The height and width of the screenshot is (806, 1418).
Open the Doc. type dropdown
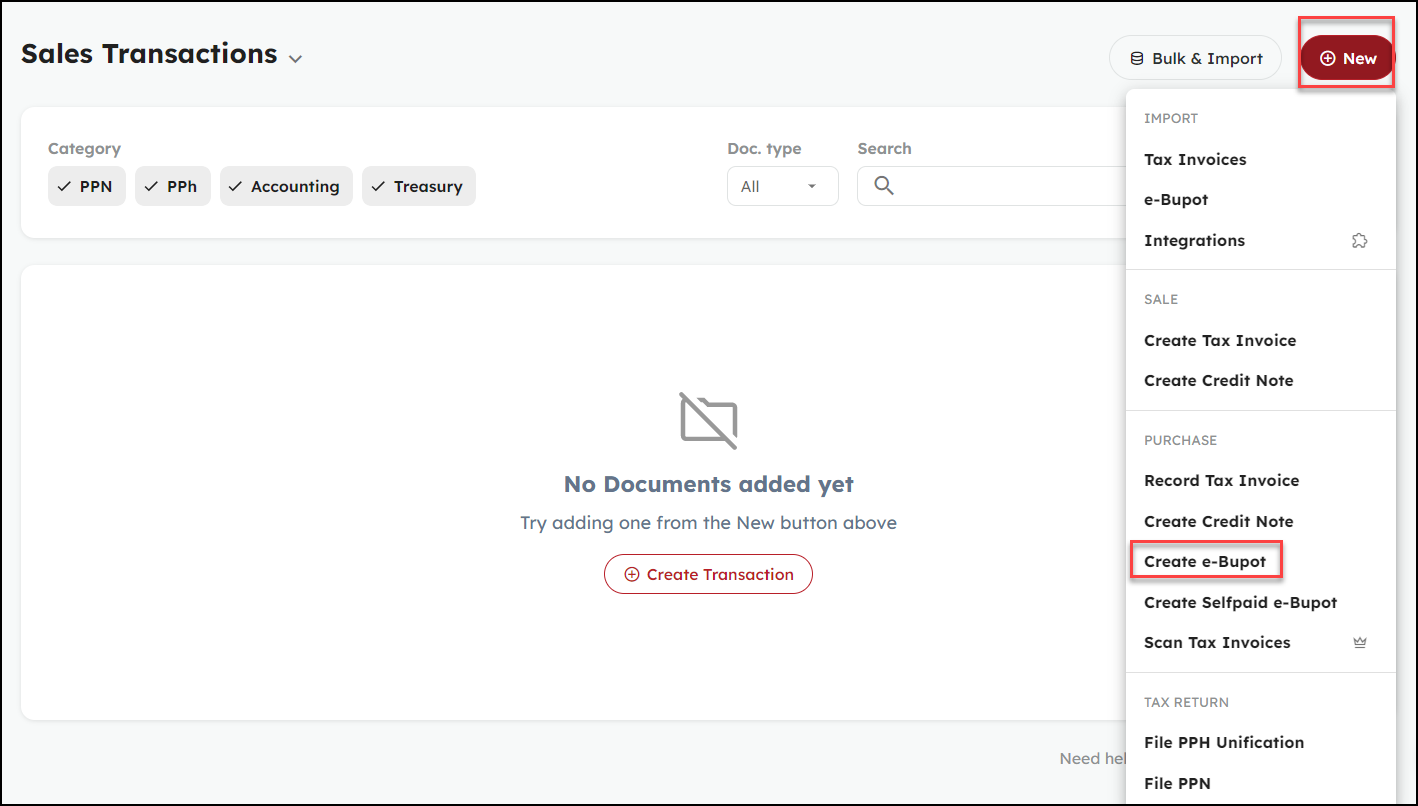782,187
